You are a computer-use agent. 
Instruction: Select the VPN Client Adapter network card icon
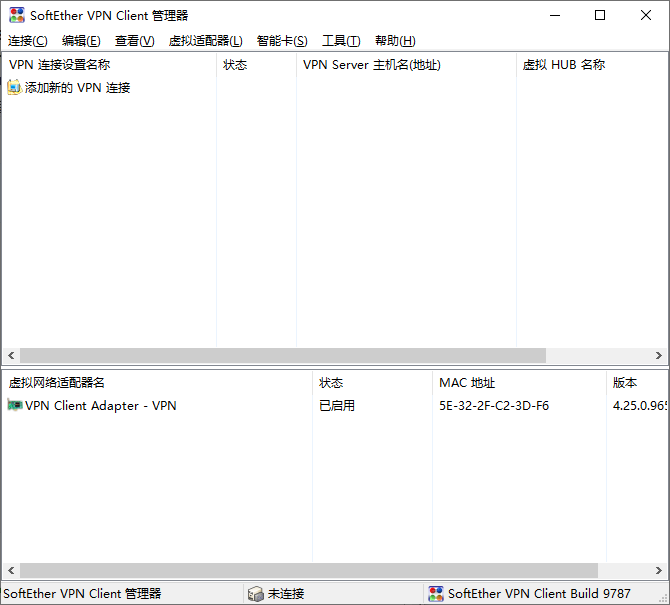(15, 406)
